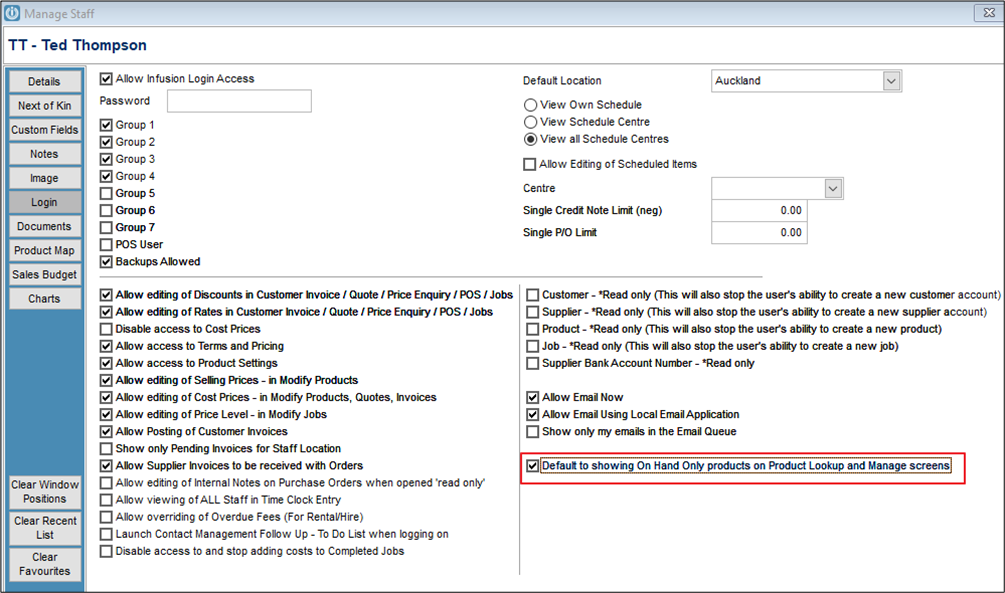Switch to the Sales Budget tab
Viewport: 1005px width, 593px height.
point(44,274)
